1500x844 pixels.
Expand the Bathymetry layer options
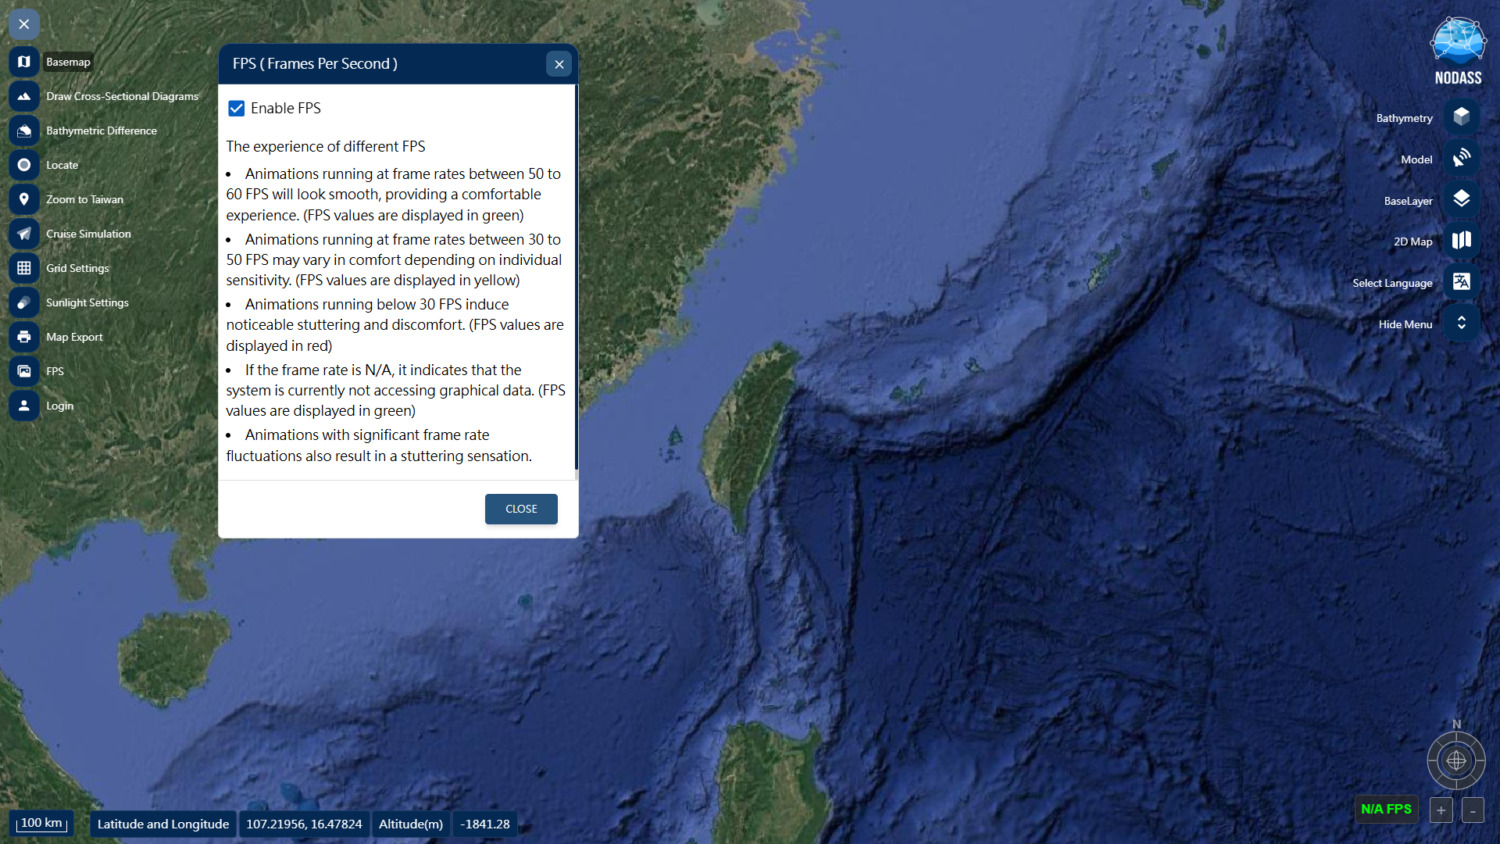[x=1461, y=117]
